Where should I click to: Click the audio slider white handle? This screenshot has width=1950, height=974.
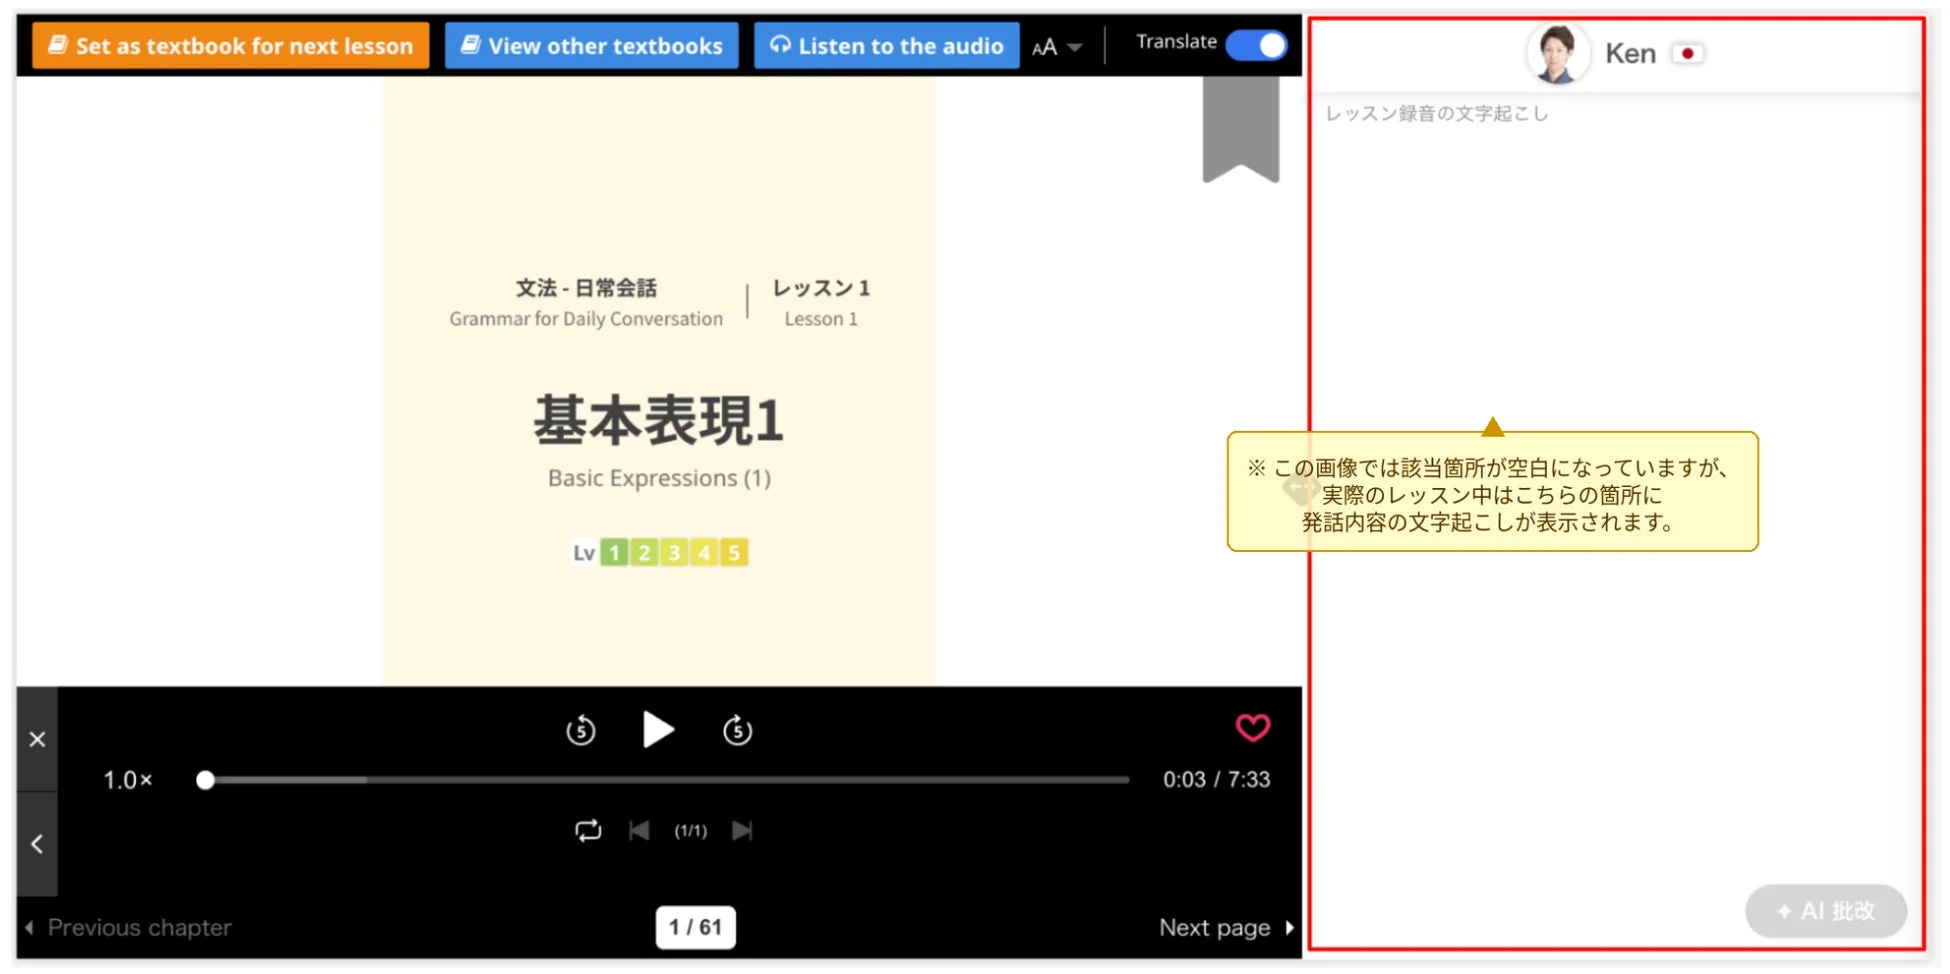(205, 780)
